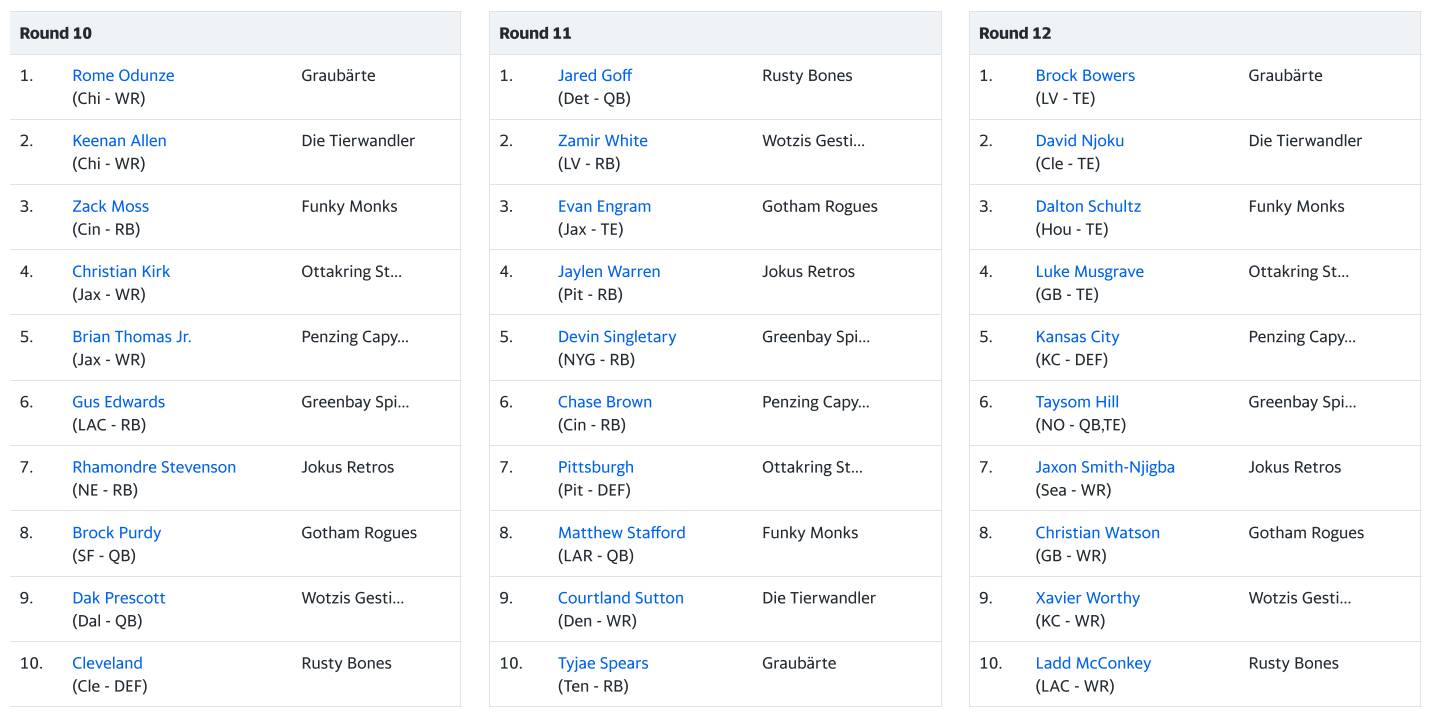This screenshot has width=1432, height=720.
Task: Open Matthew Stafford's profile
Action: point(621,533)
